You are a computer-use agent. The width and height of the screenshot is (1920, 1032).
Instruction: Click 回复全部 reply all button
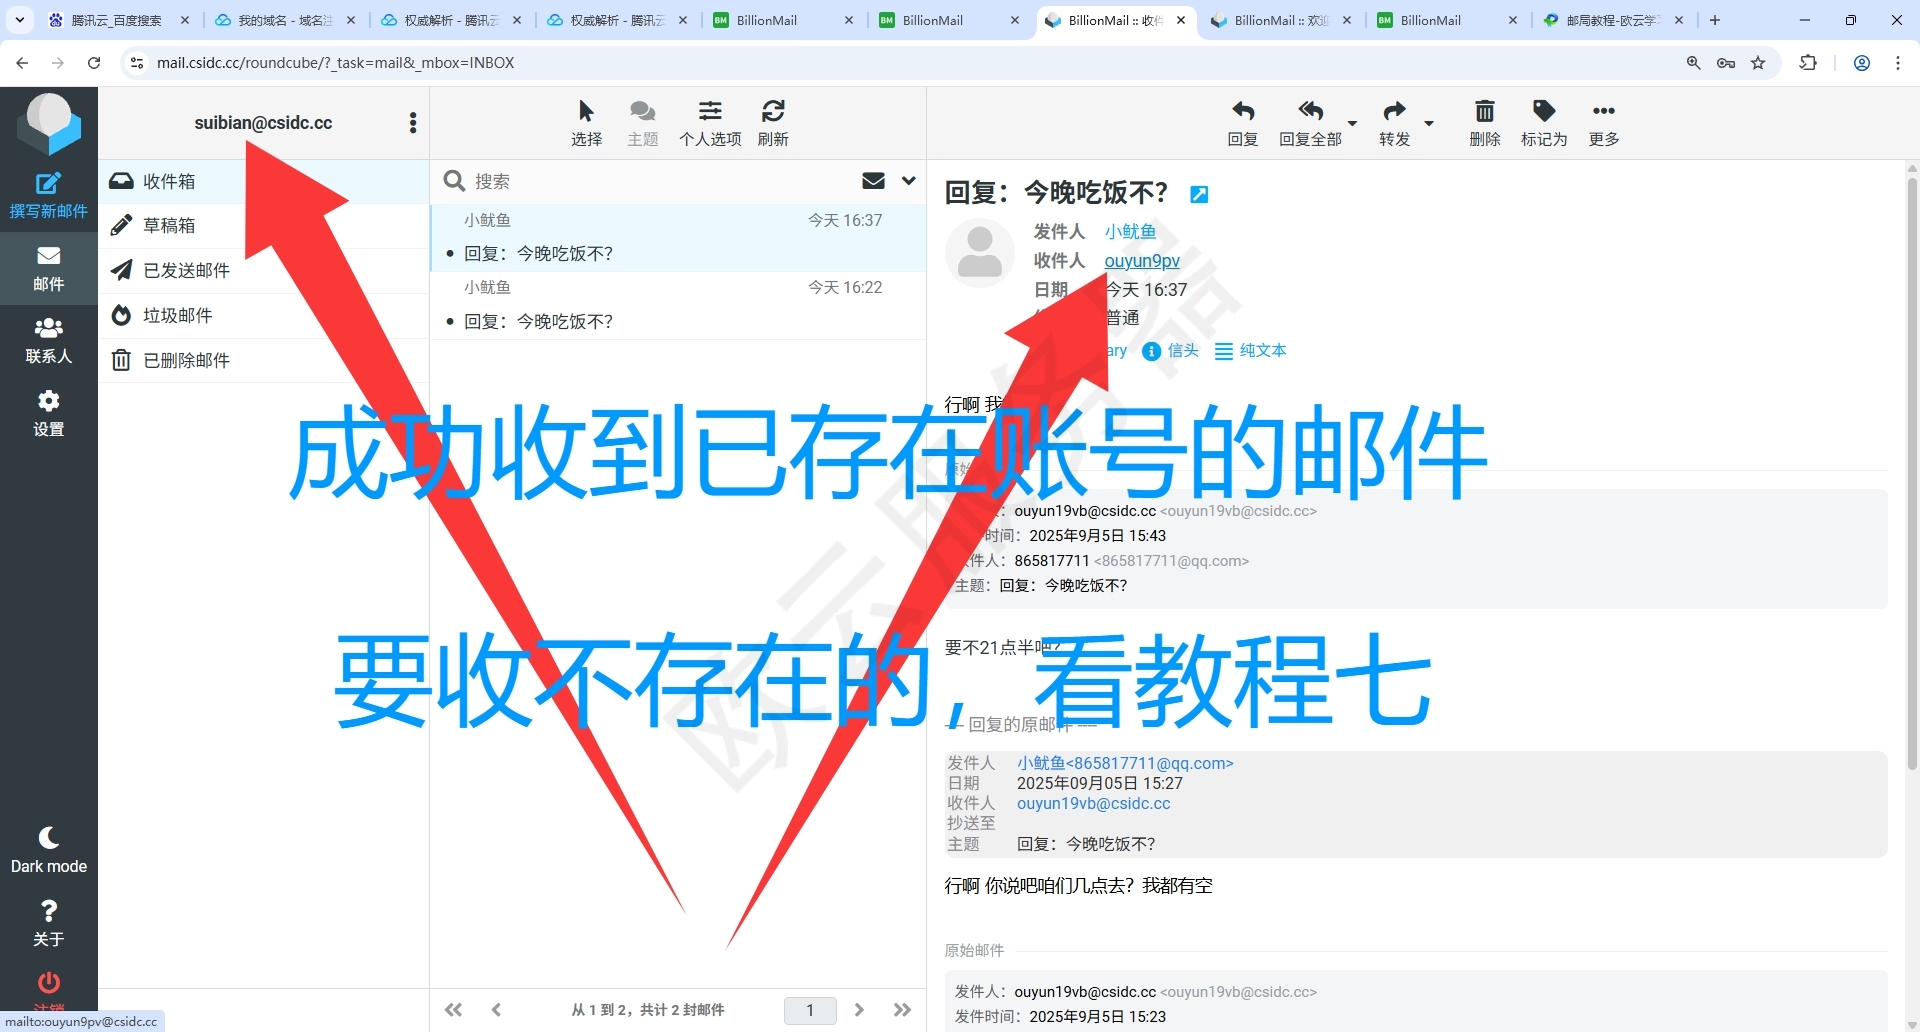[x=1310, y=123]
